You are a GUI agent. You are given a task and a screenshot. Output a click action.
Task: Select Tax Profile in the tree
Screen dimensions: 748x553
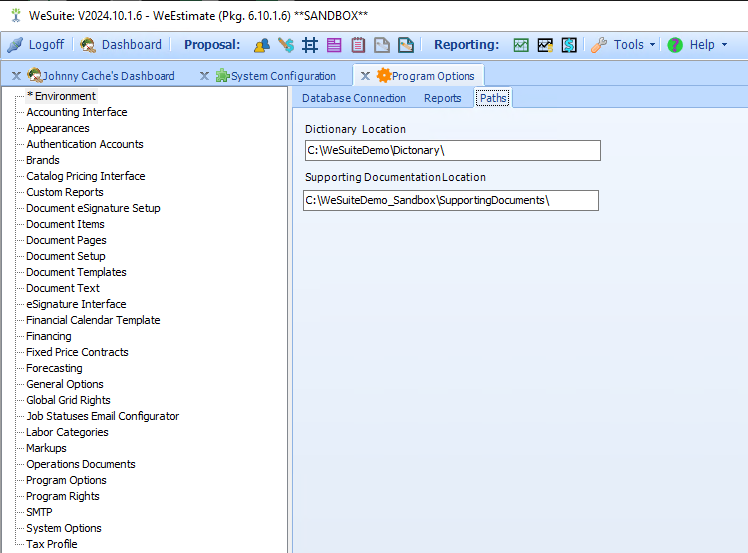(52, 543)
